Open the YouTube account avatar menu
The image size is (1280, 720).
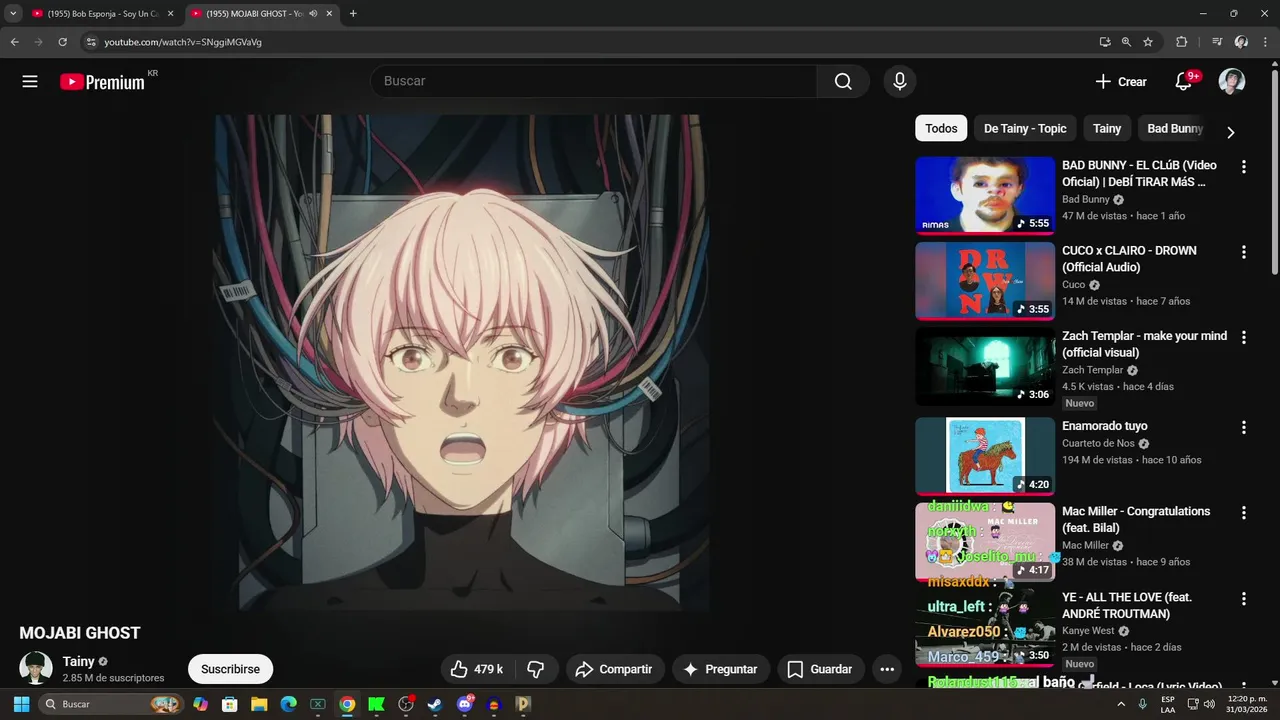pos(1232,82)
